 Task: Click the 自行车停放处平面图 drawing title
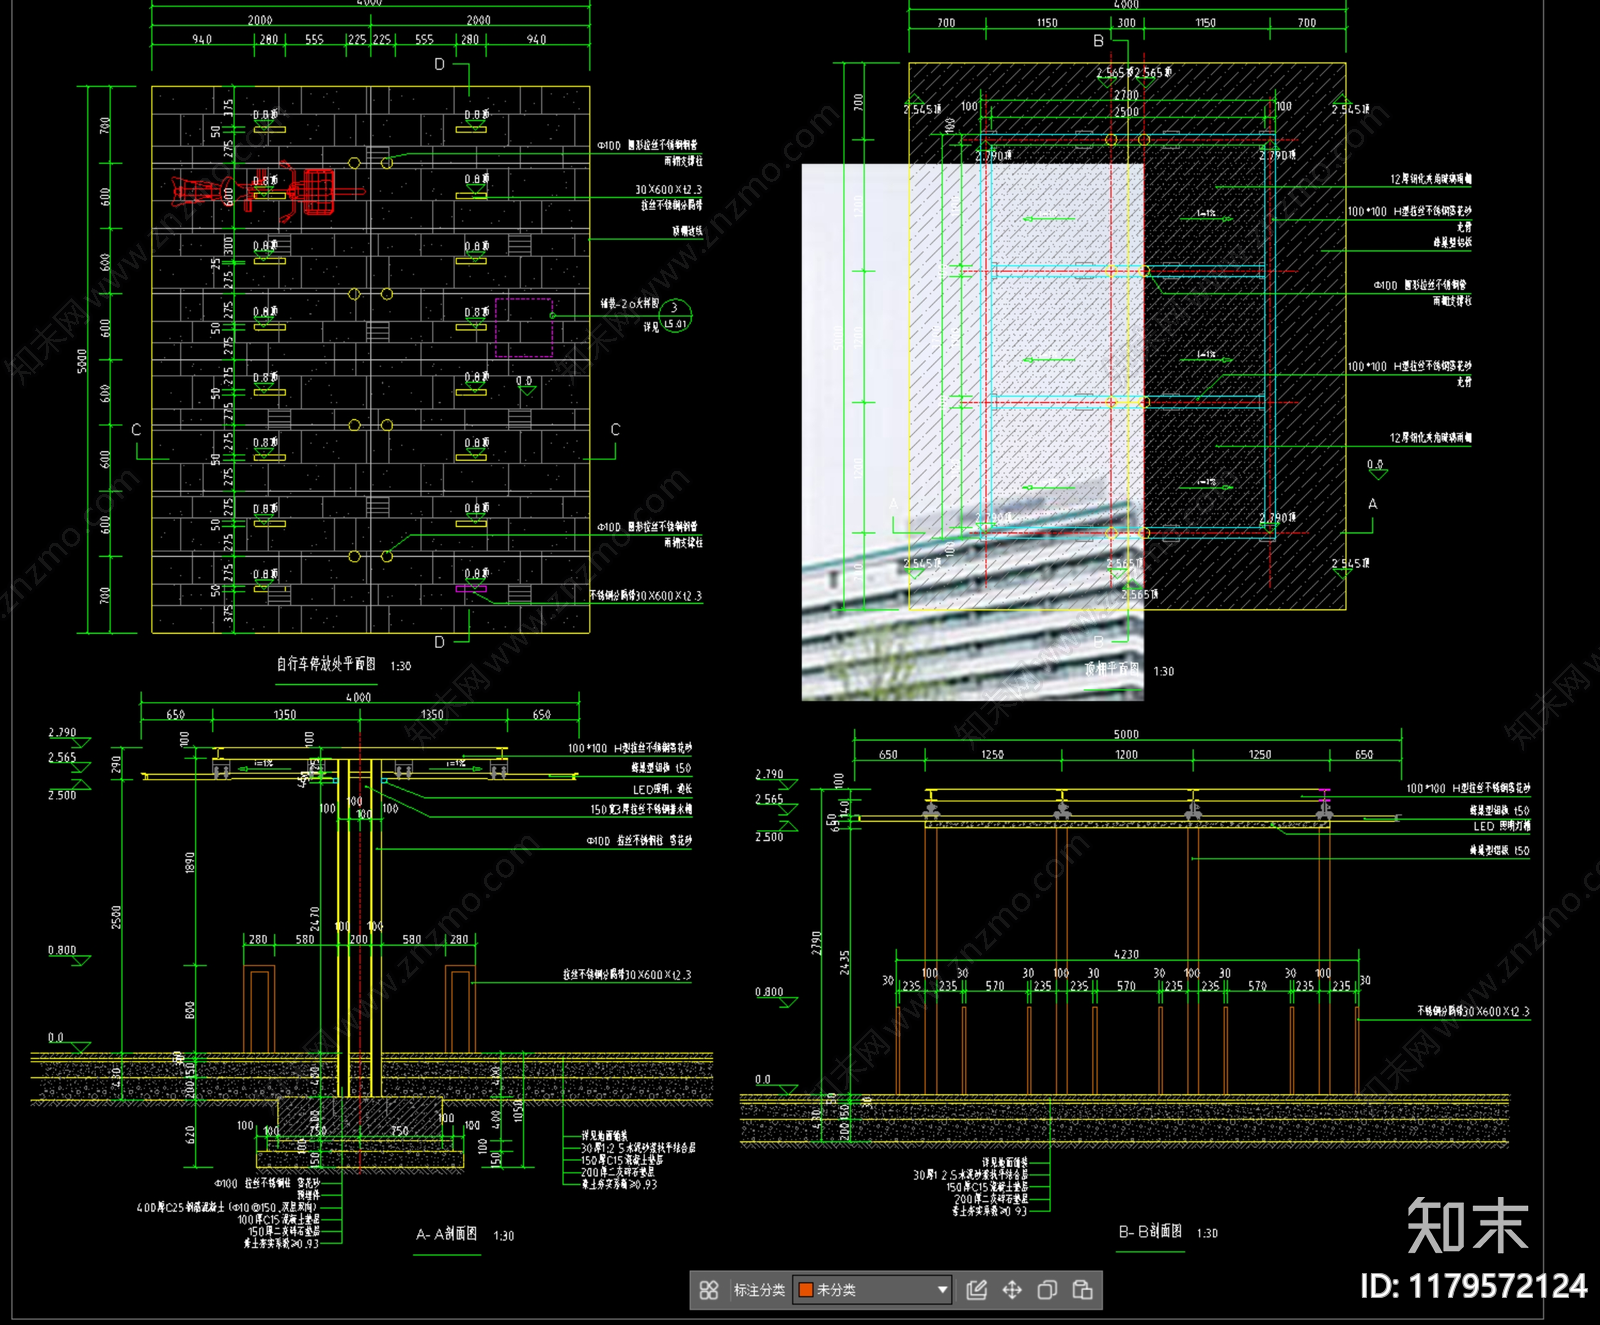326,664
